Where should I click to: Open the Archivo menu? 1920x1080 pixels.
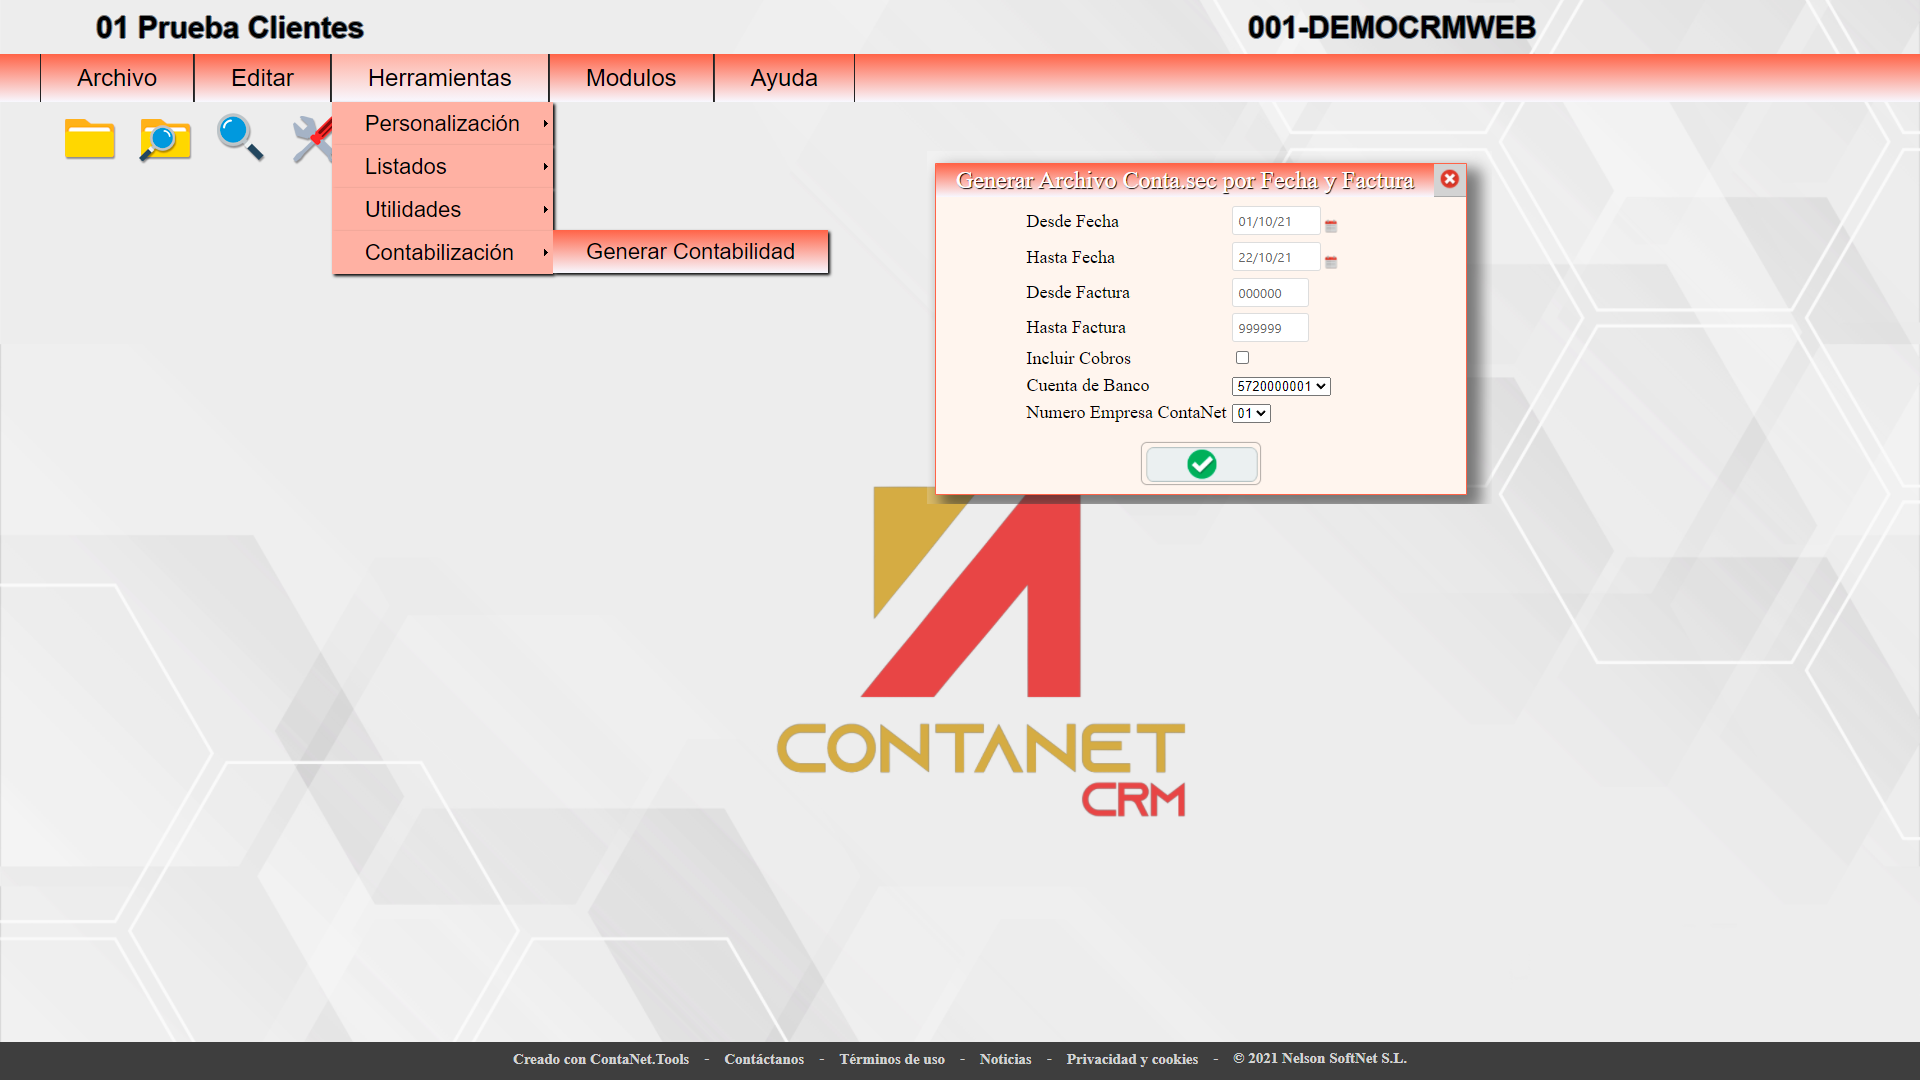pyautogui.click(x=117, y=78)
